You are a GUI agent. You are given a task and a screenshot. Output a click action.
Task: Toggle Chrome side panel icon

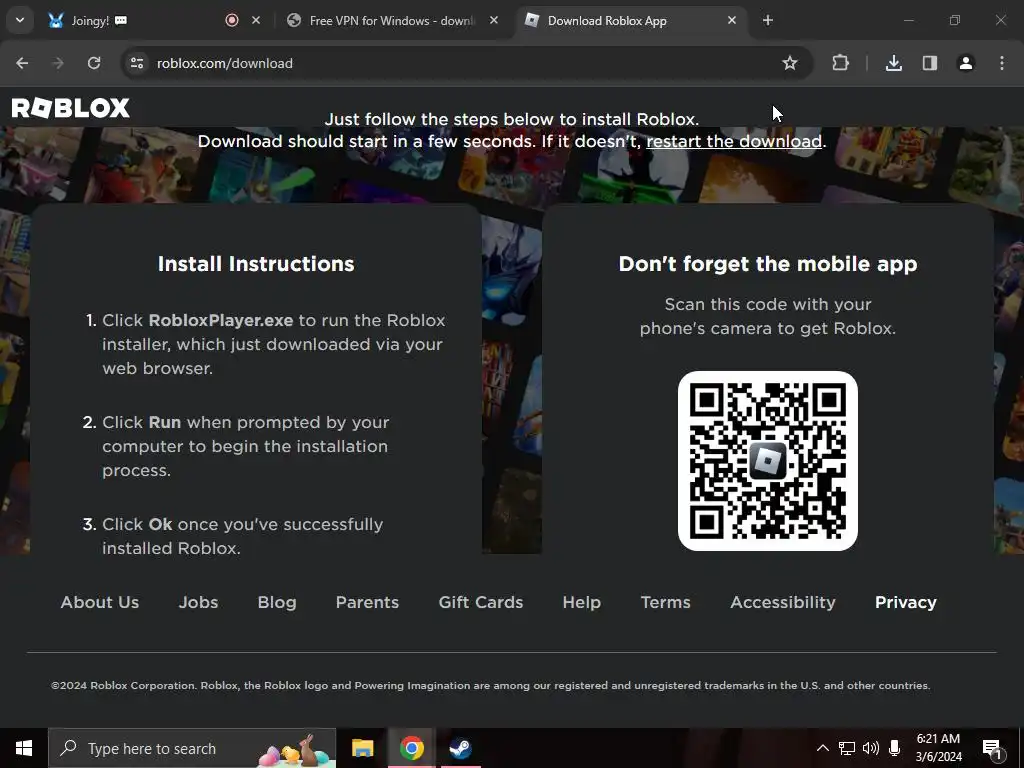pyautogui.click(x=929, y=63)
